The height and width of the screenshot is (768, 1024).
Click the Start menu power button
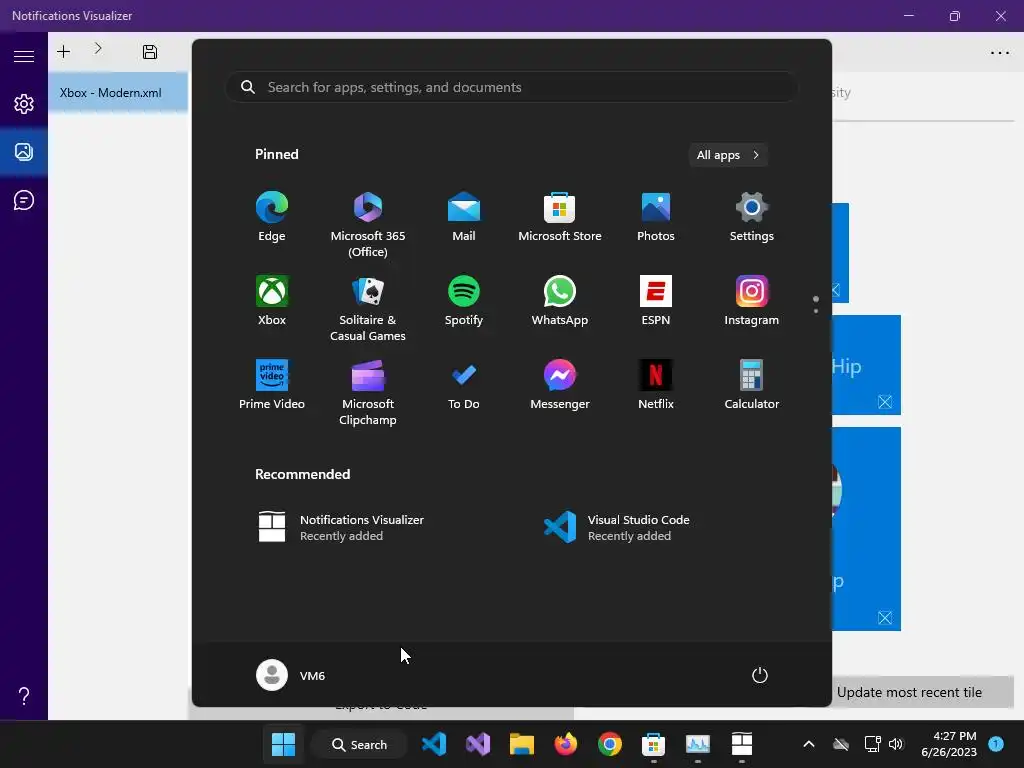pos(760,675)
